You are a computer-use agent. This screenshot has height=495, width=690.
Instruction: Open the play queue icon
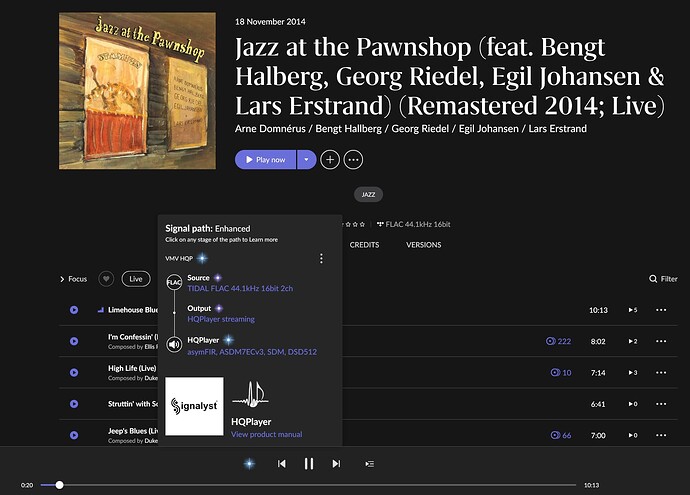(370, 464)
